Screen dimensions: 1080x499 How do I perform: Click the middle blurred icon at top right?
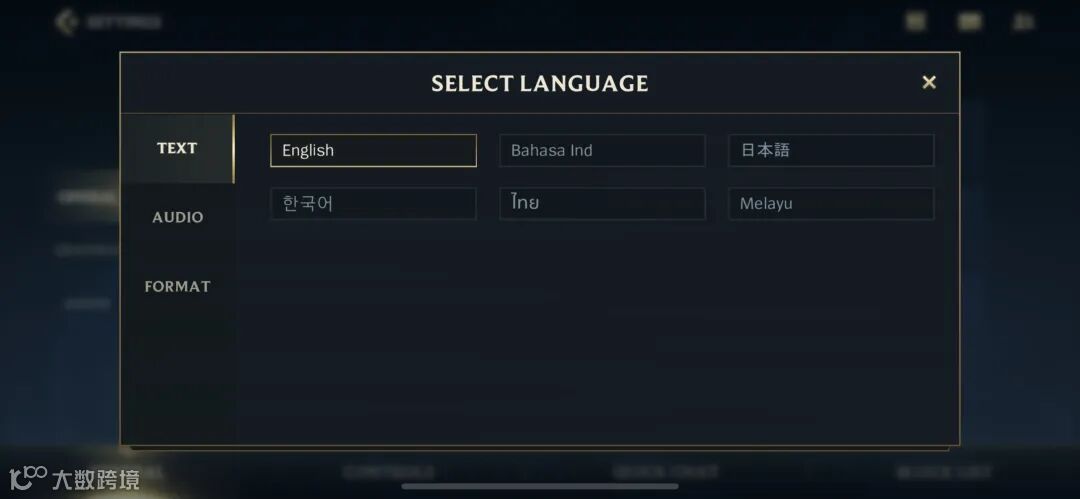click(x=969, y=21)
